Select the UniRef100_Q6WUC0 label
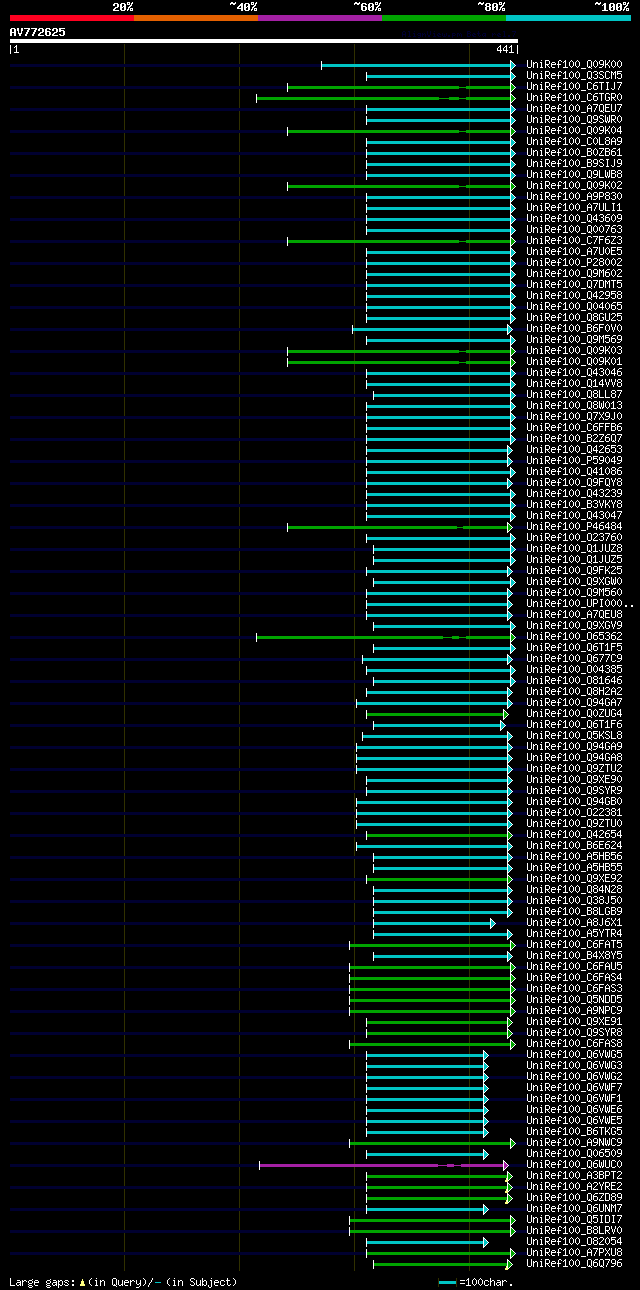 574,1164
